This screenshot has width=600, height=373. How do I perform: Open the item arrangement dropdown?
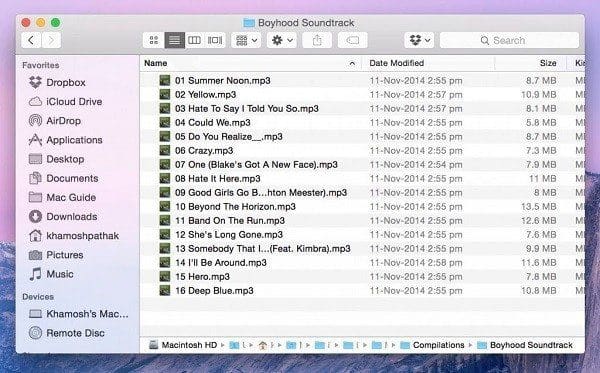pyautogui.click(x=246, y=40)
